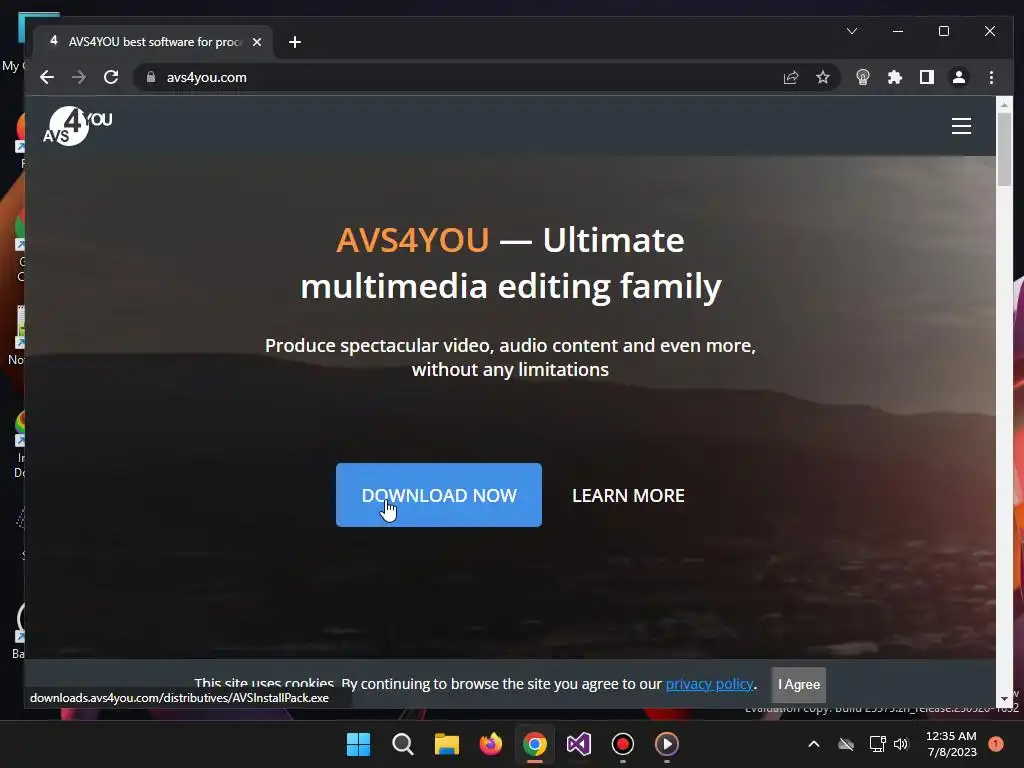Open the privacy policy link
This screenshot has height=768, width=1024.
pos(709,684)
